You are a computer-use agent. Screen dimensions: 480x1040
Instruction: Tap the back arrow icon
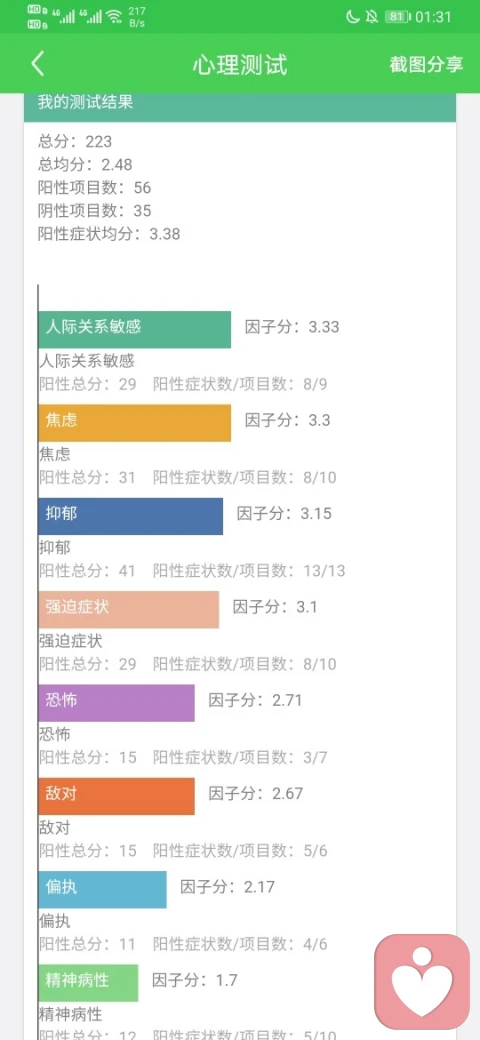tap(38, 64)
